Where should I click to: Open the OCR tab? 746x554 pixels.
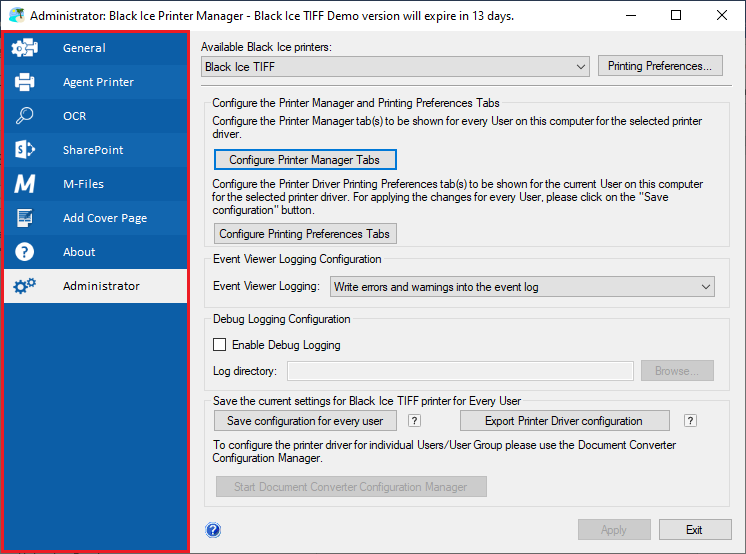pyautogui.click(x=96, y=116)
